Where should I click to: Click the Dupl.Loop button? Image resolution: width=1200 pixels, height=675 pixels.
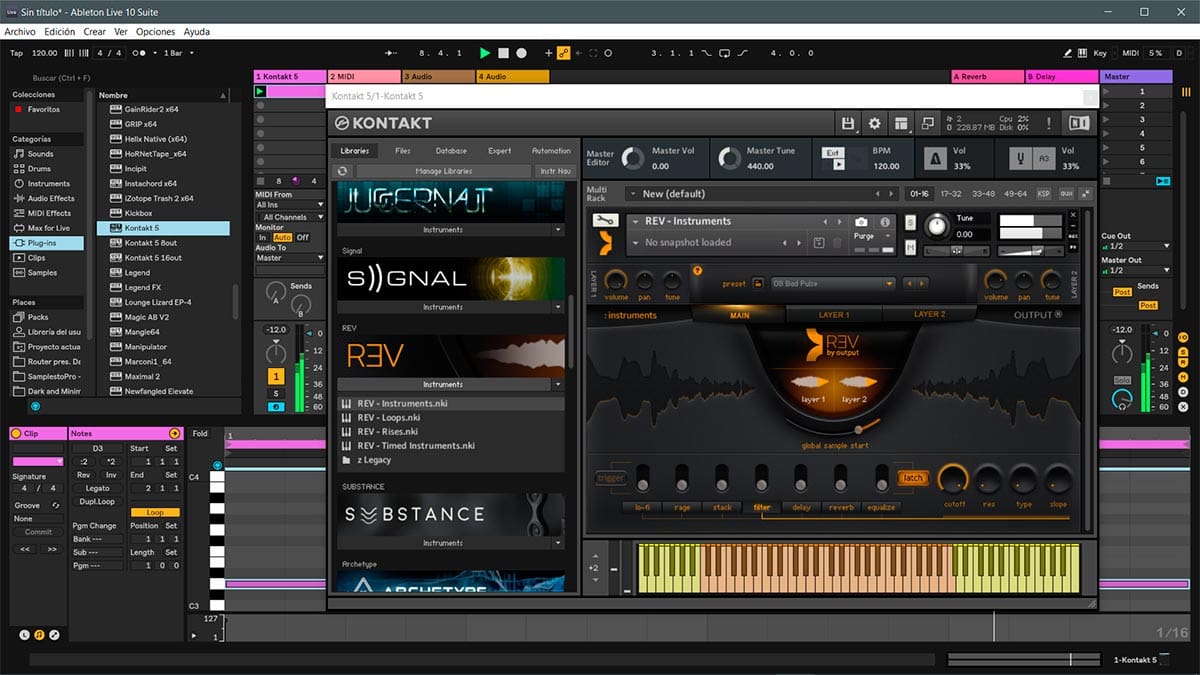(x=98, y=501)
